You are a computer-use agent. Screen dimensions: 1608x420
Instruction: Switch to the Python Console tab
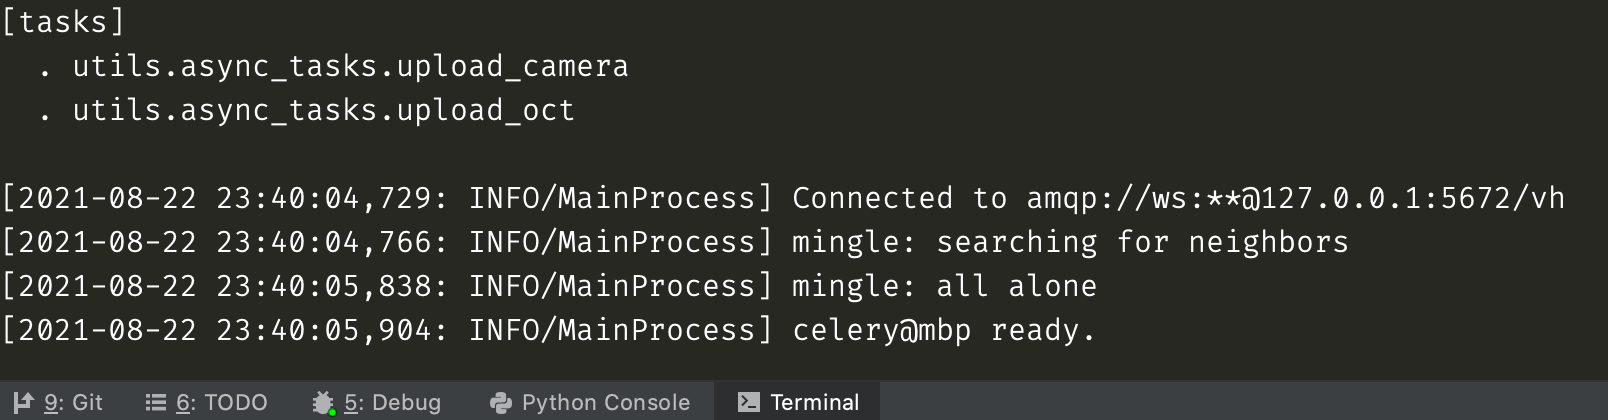point(590,402)
